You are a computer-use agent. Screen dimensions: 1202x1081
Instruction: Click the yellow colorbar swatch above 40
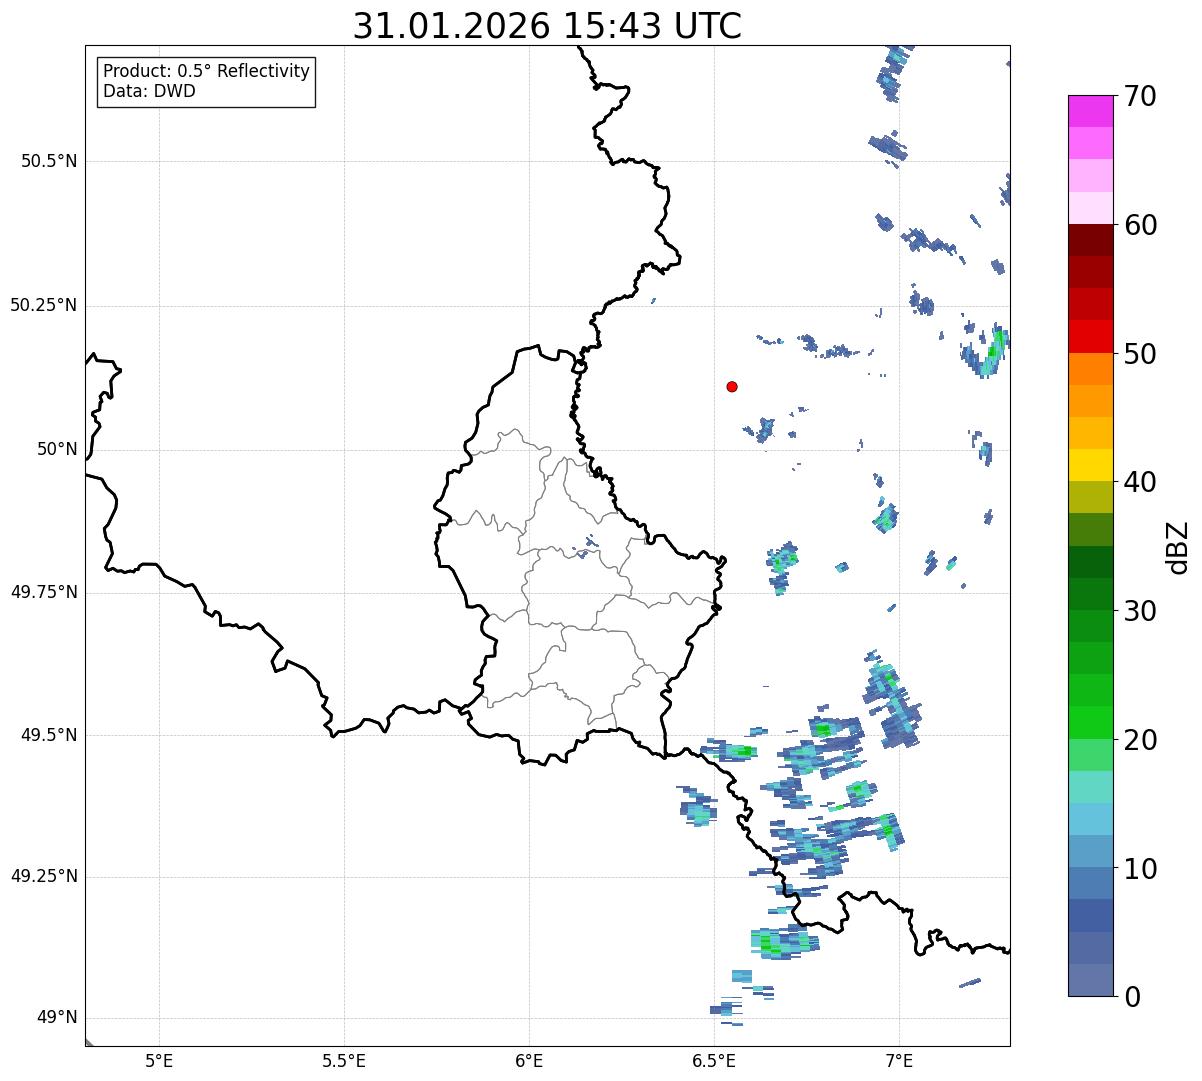1091,465
